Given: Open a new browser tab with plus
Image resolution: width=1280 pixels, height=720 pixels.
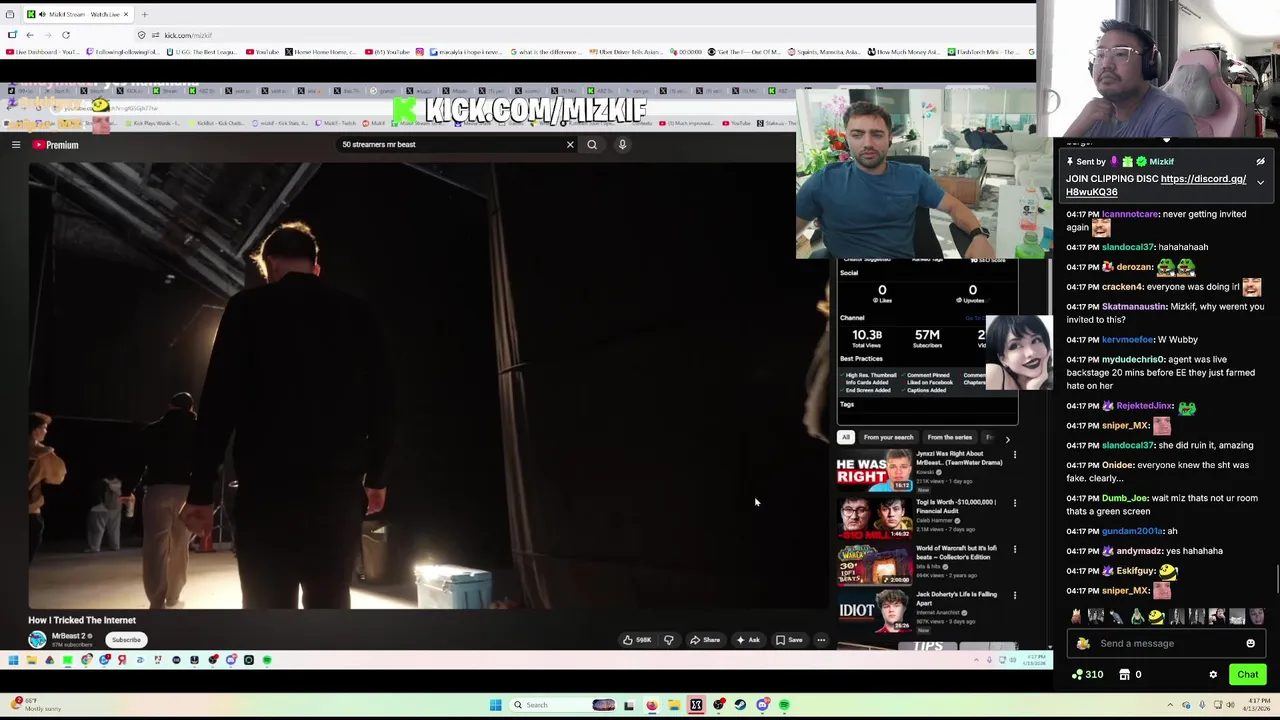Looking at the screenshot, I should 144,14.
